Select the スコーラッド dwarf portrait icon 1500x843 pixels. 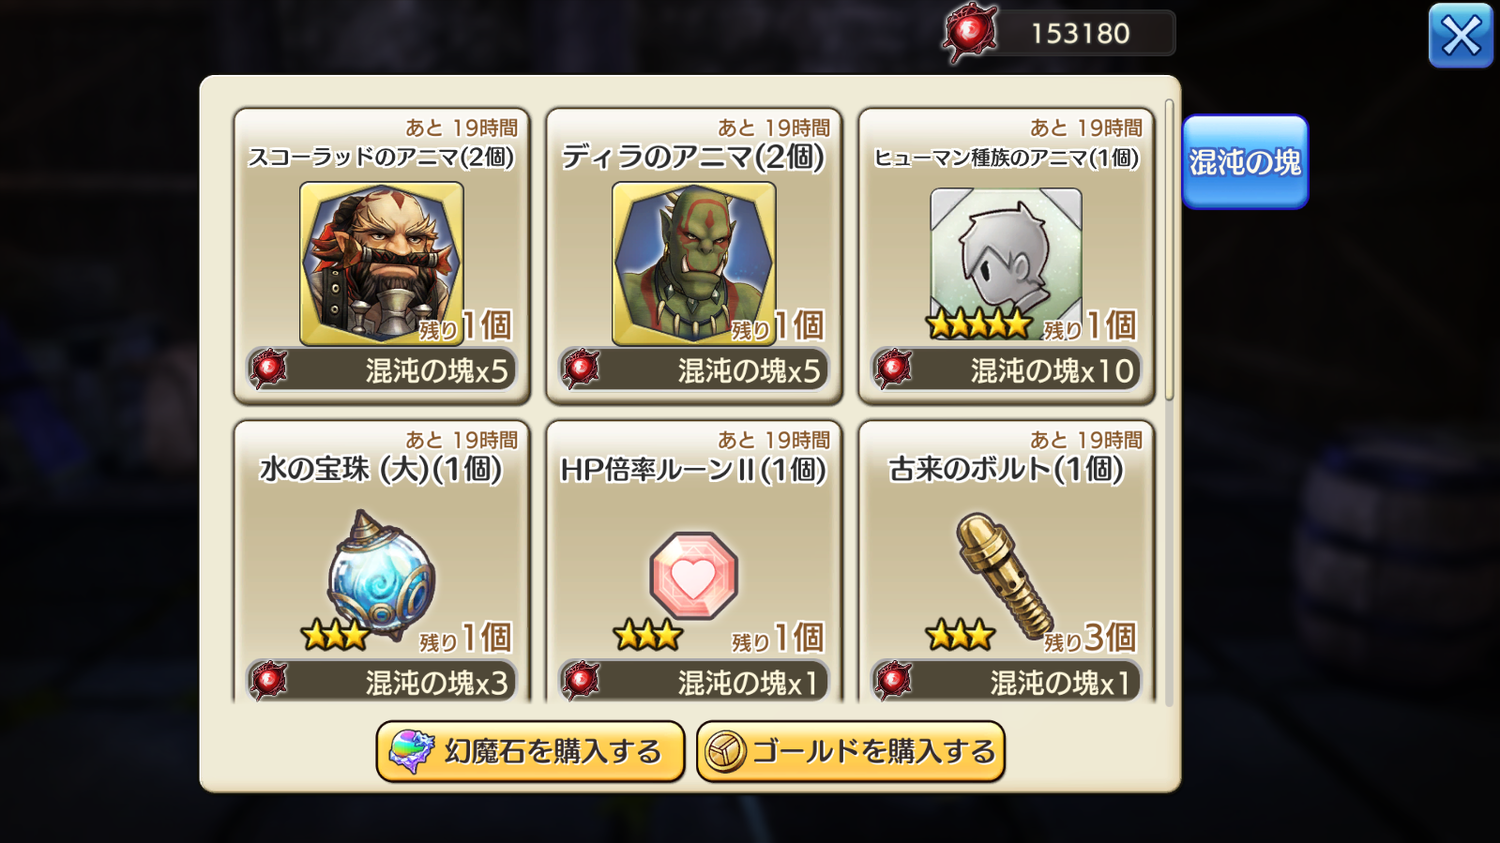pos(381,263)
